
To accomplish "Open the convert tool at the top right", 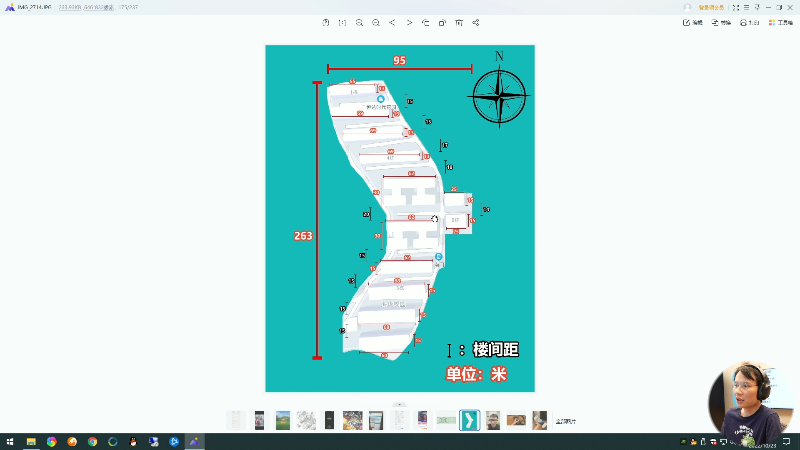I will [721, 22].
